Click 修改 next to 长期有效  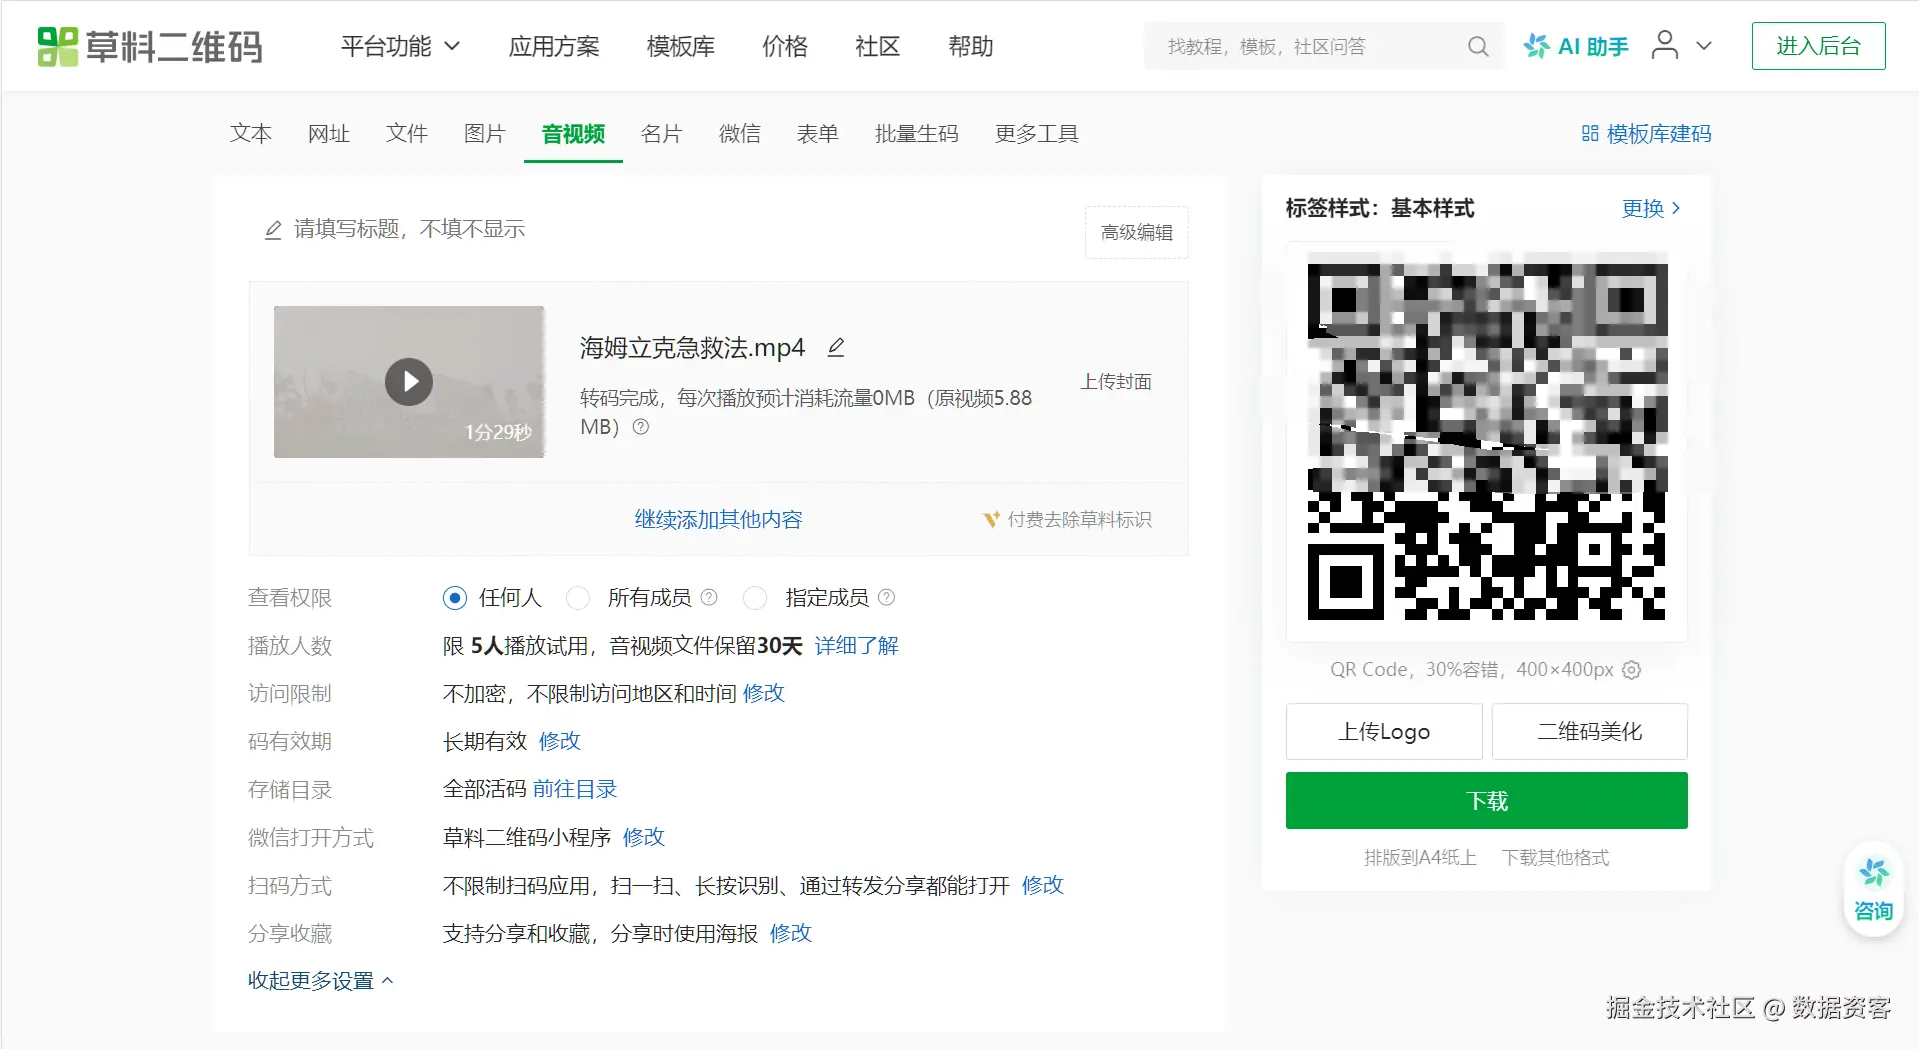click(x=560, y=741)
